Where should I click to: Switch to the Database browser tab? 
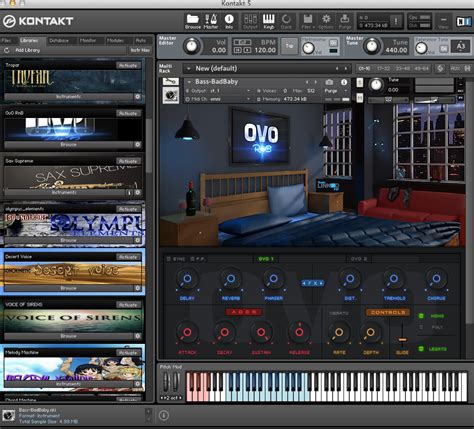59,41
